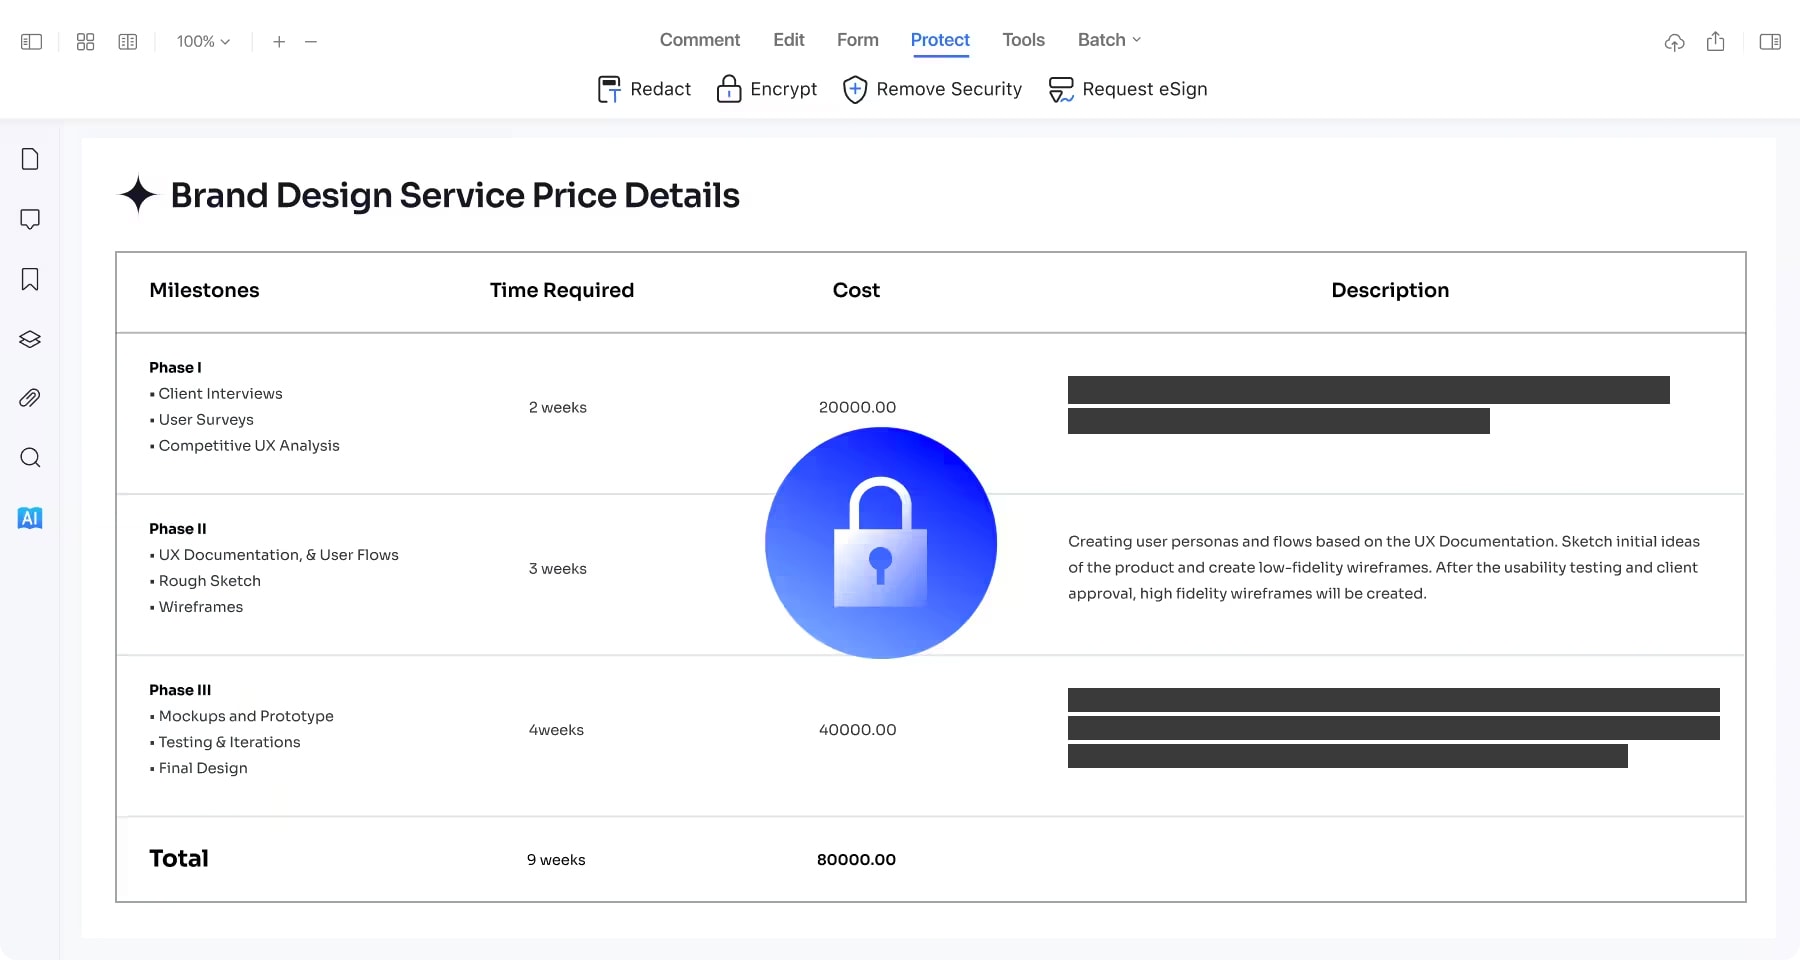Click the Phase II description paragraph
1800x960 pixels.
1384,567
